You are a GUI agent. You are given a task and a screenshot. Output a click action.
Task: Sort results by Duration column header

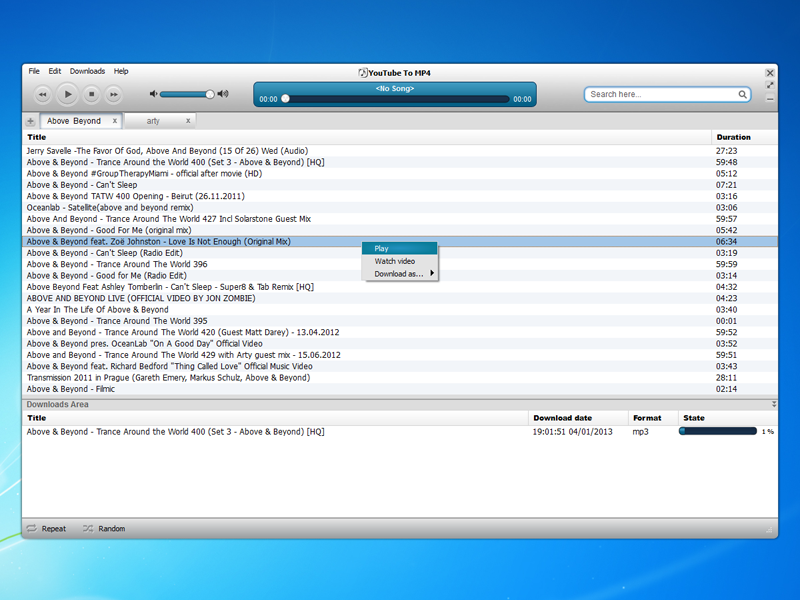[x=744, y=137]
